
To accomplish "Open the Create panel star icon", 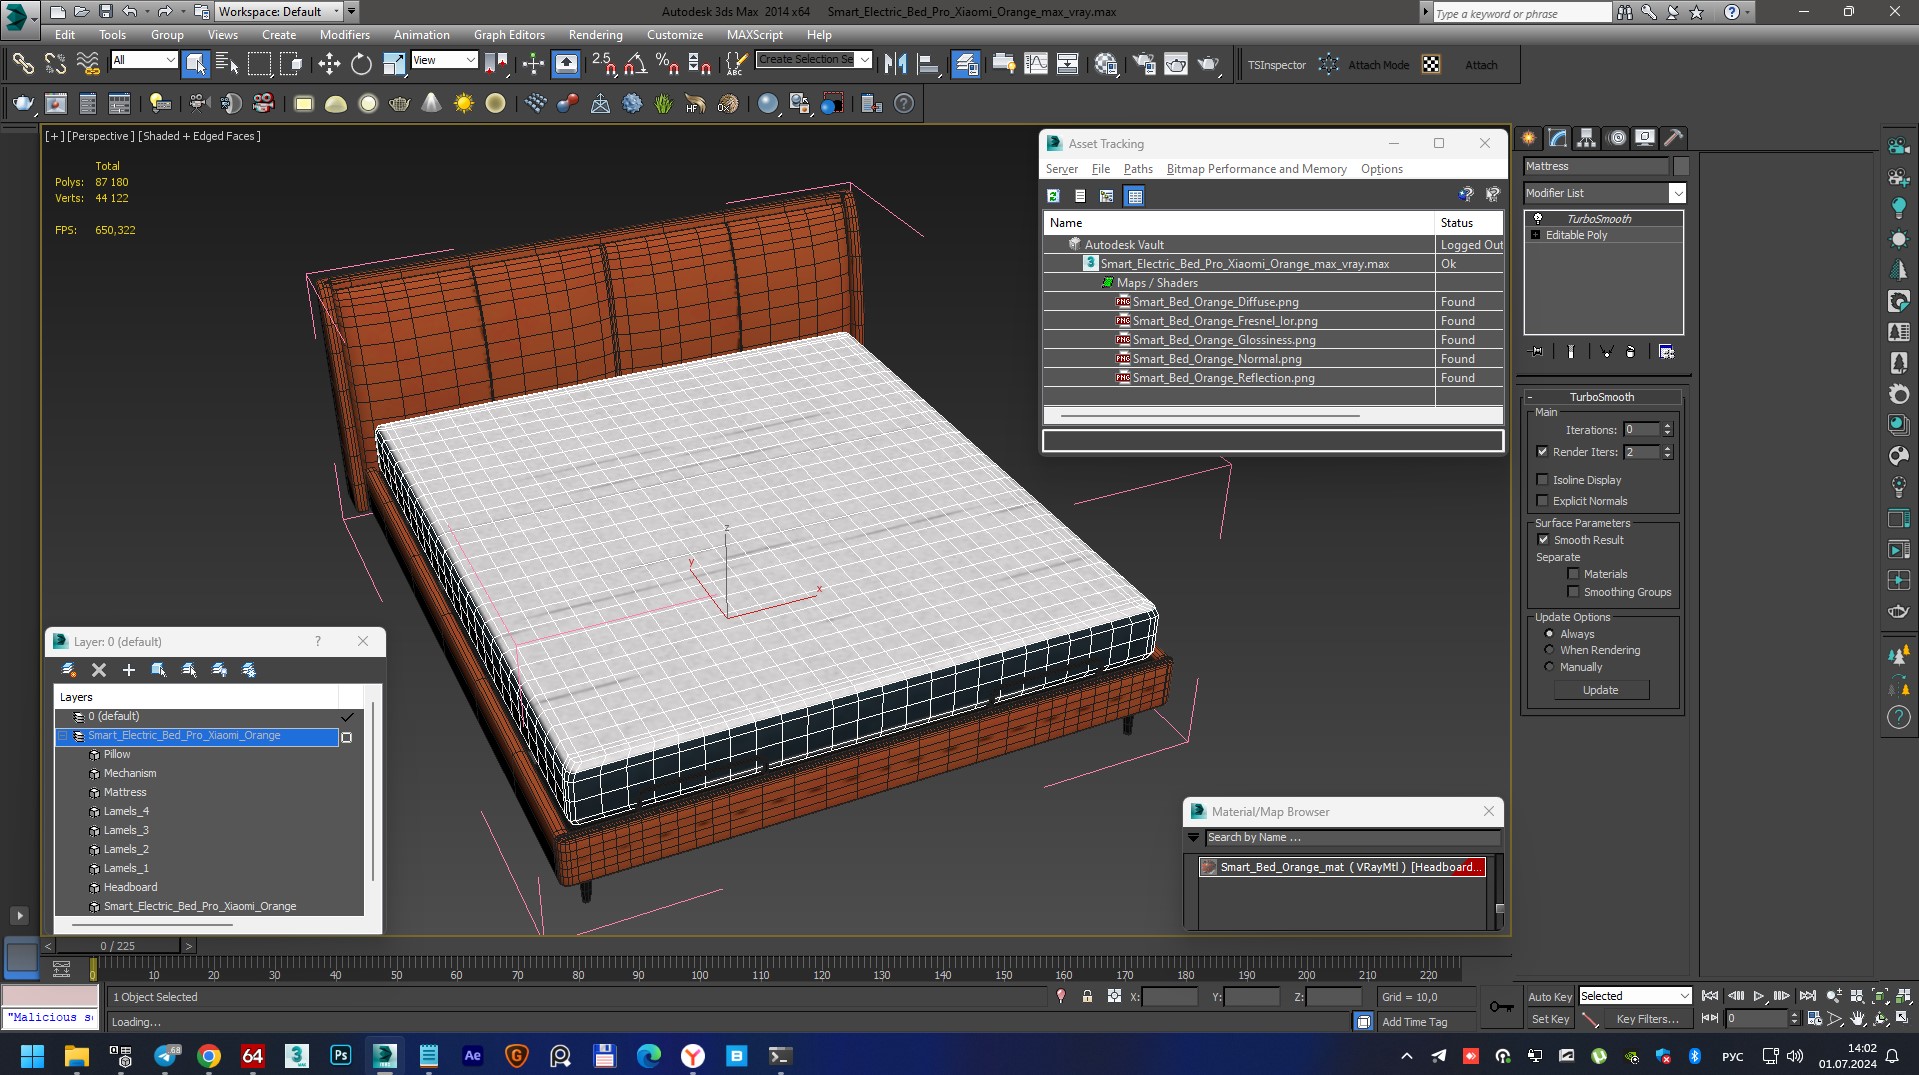I will pyautogui.click(x=1529, y=138).
